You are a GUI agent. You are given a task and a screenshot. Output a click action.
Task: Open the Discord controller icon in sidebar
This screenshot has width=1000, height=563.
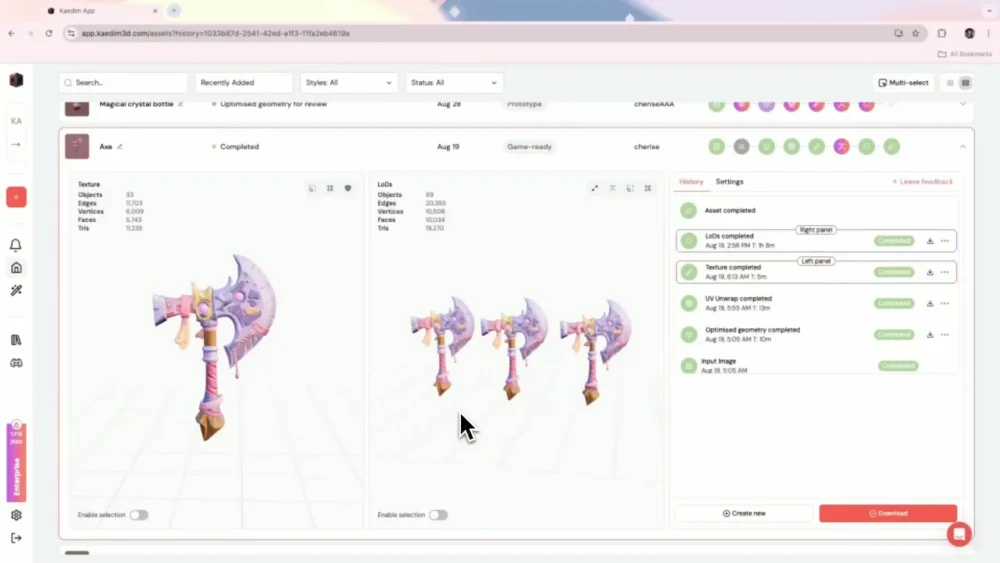pyautogui.click(x=16, y=363)
